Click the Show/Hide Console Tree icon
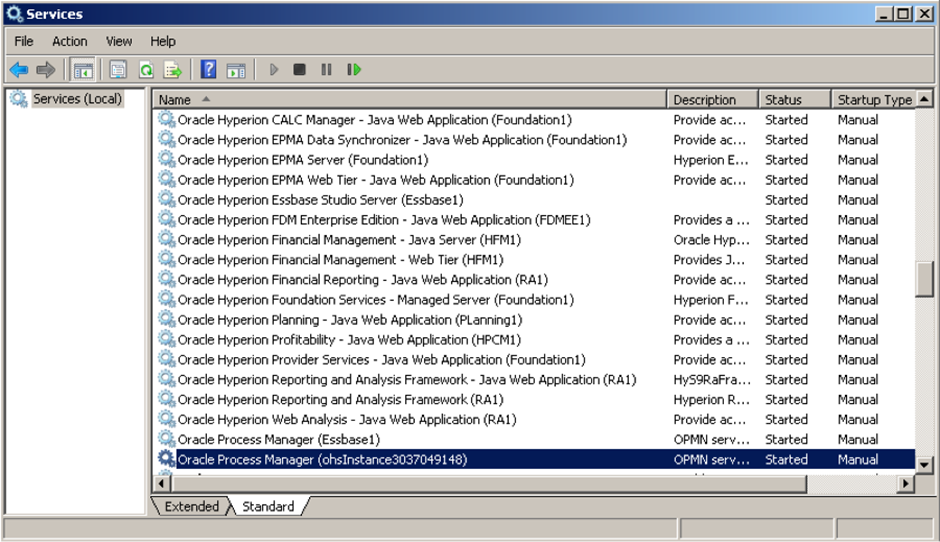 (x=83, y=70)
